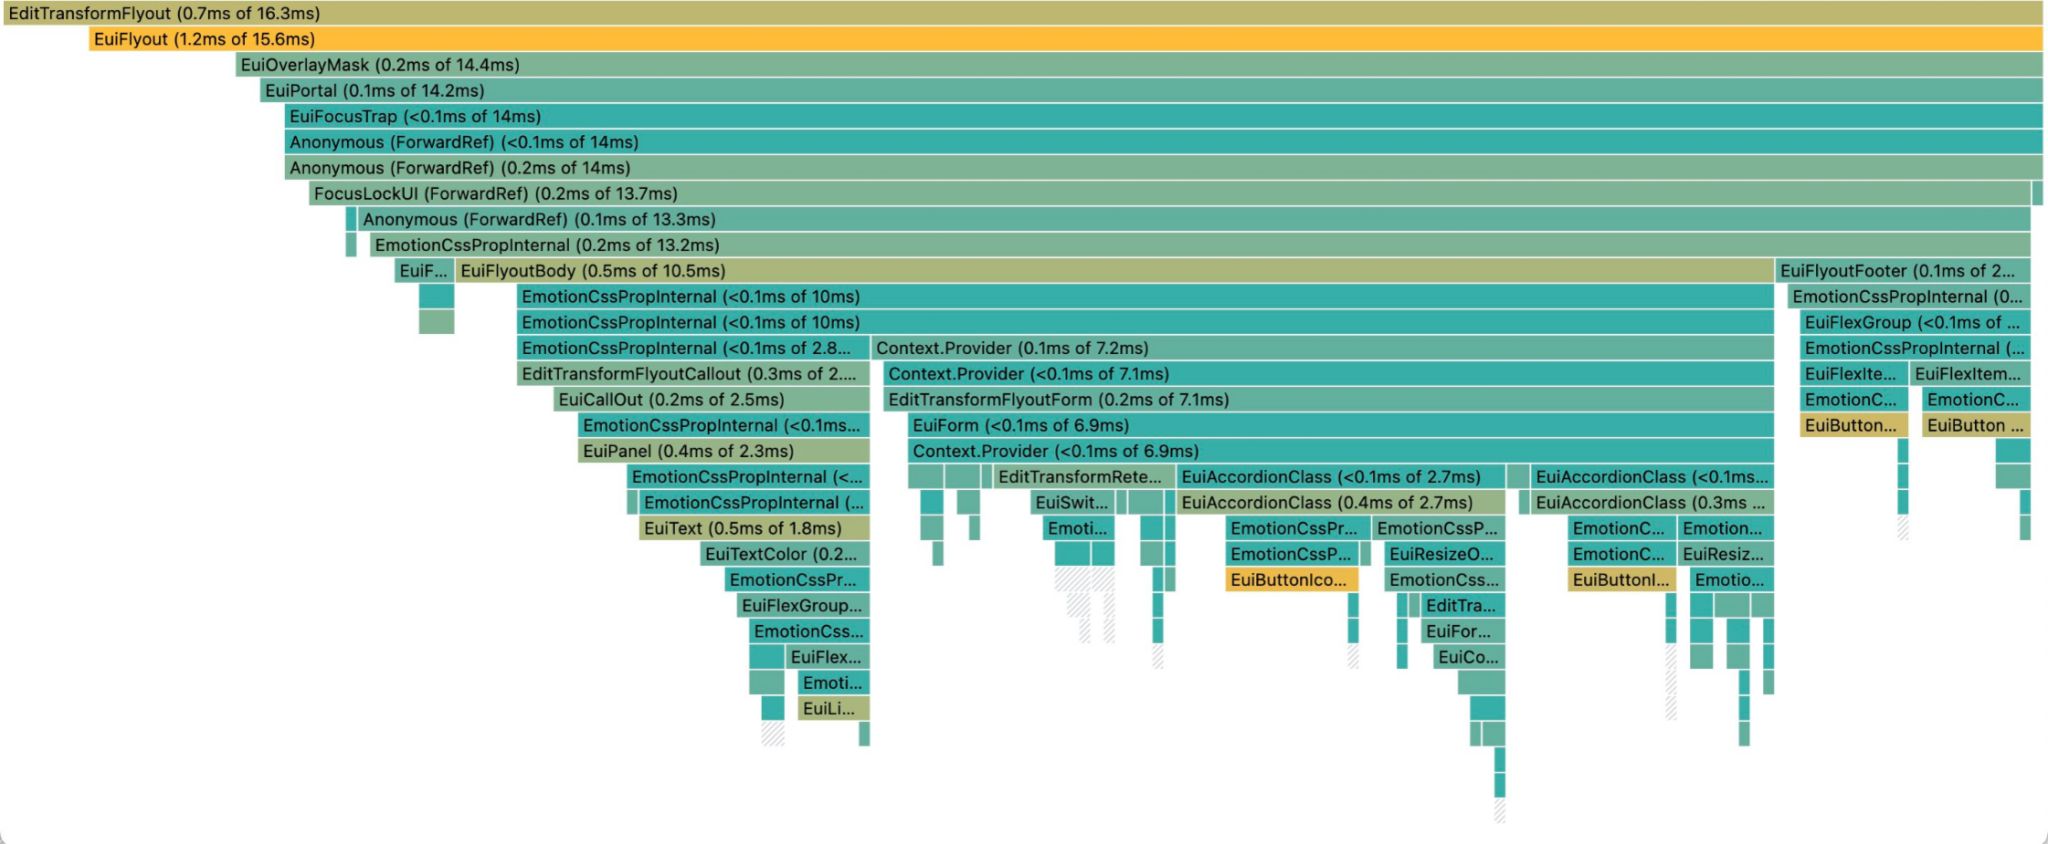Select Context.Provider (<0.1ms of 7.1ms) bar

coord(1329,374)
